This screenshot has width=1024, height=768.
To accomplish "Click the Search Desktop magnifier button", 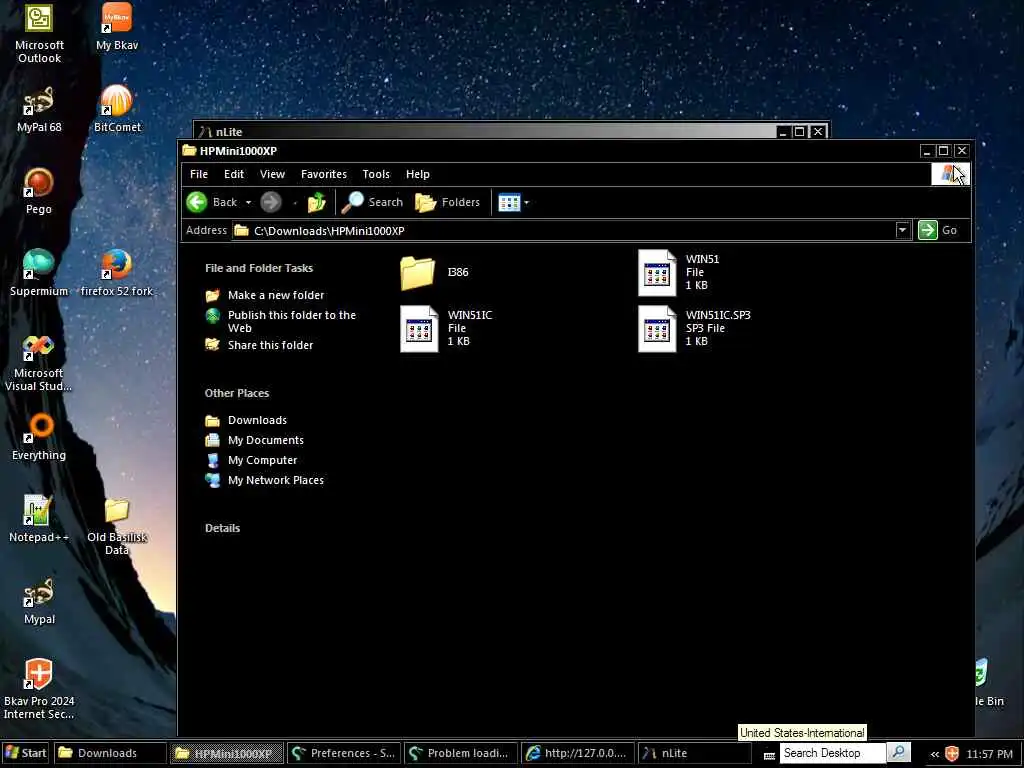I will (x=899, y=753).
